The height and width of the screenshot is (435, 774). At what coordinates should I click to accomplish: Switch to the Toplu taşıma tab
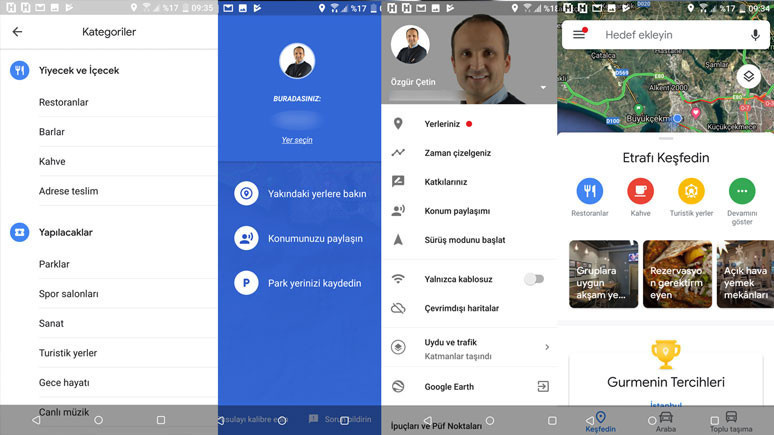731,422
